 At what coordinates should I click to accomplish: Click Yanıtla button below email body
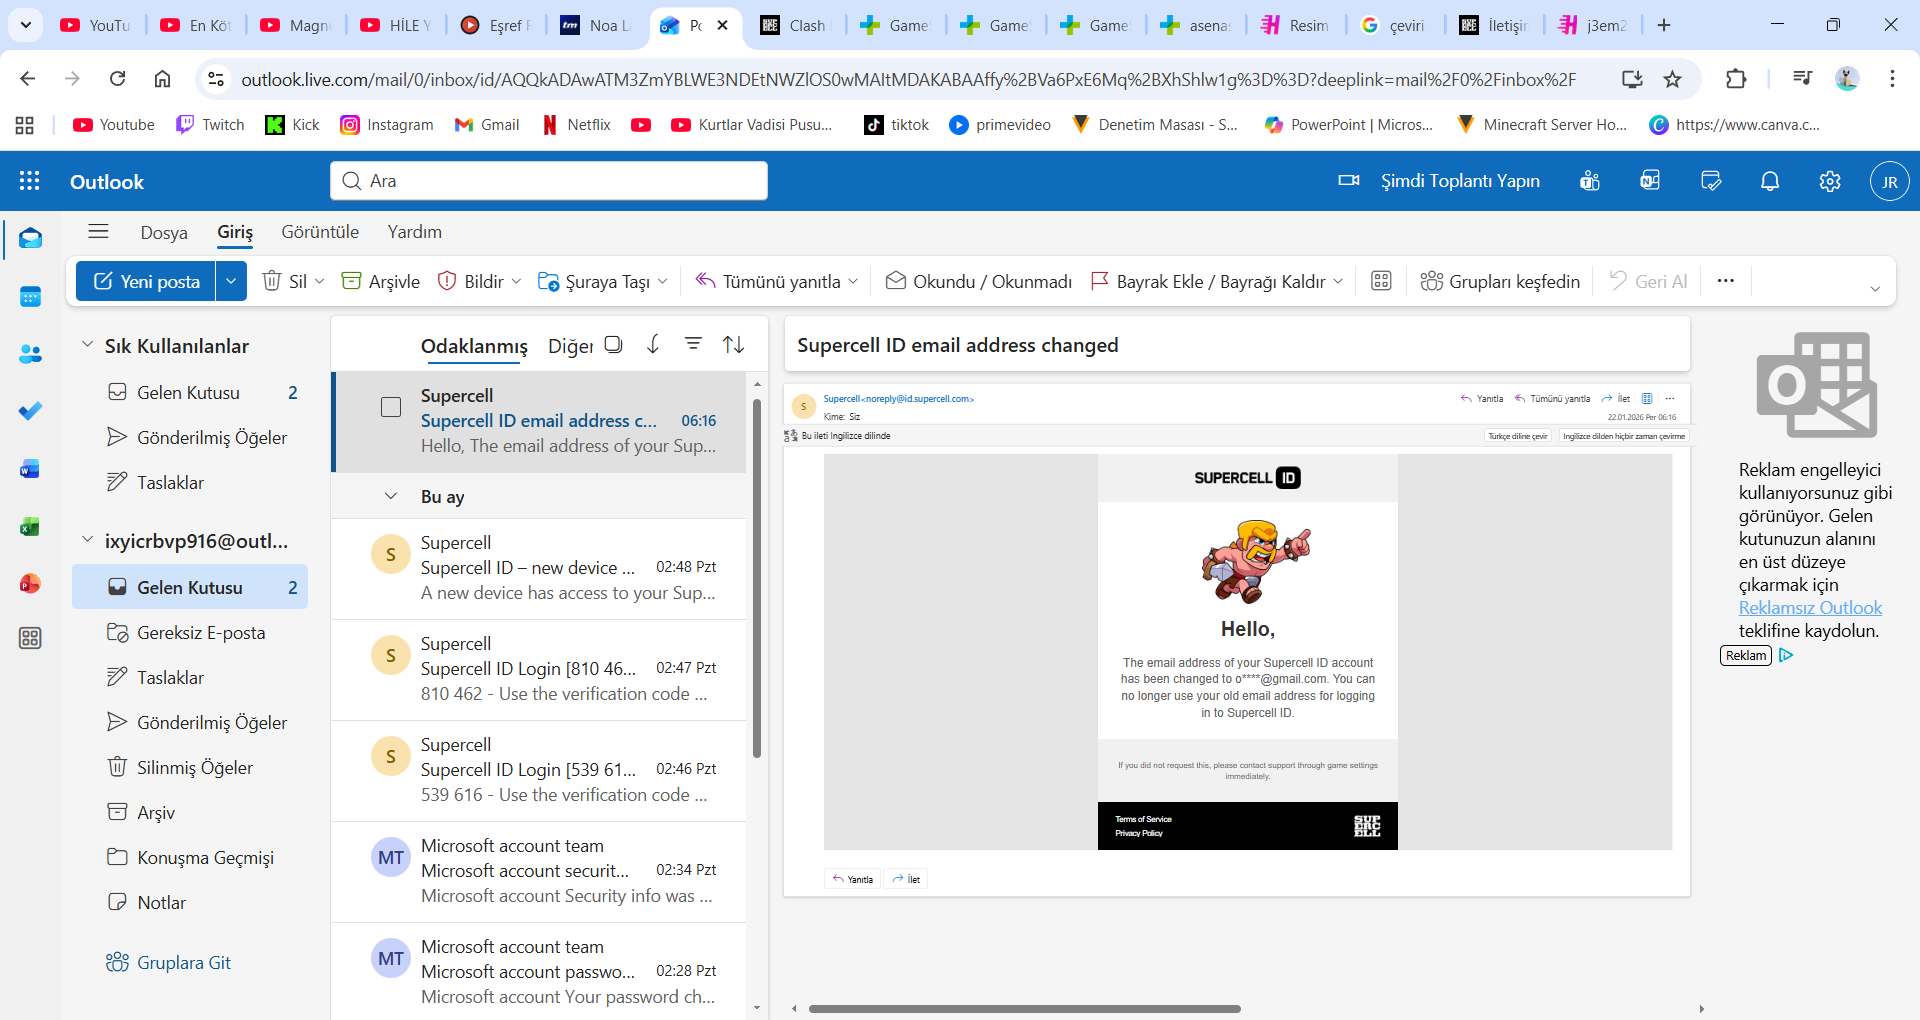[x=853, y=879]
